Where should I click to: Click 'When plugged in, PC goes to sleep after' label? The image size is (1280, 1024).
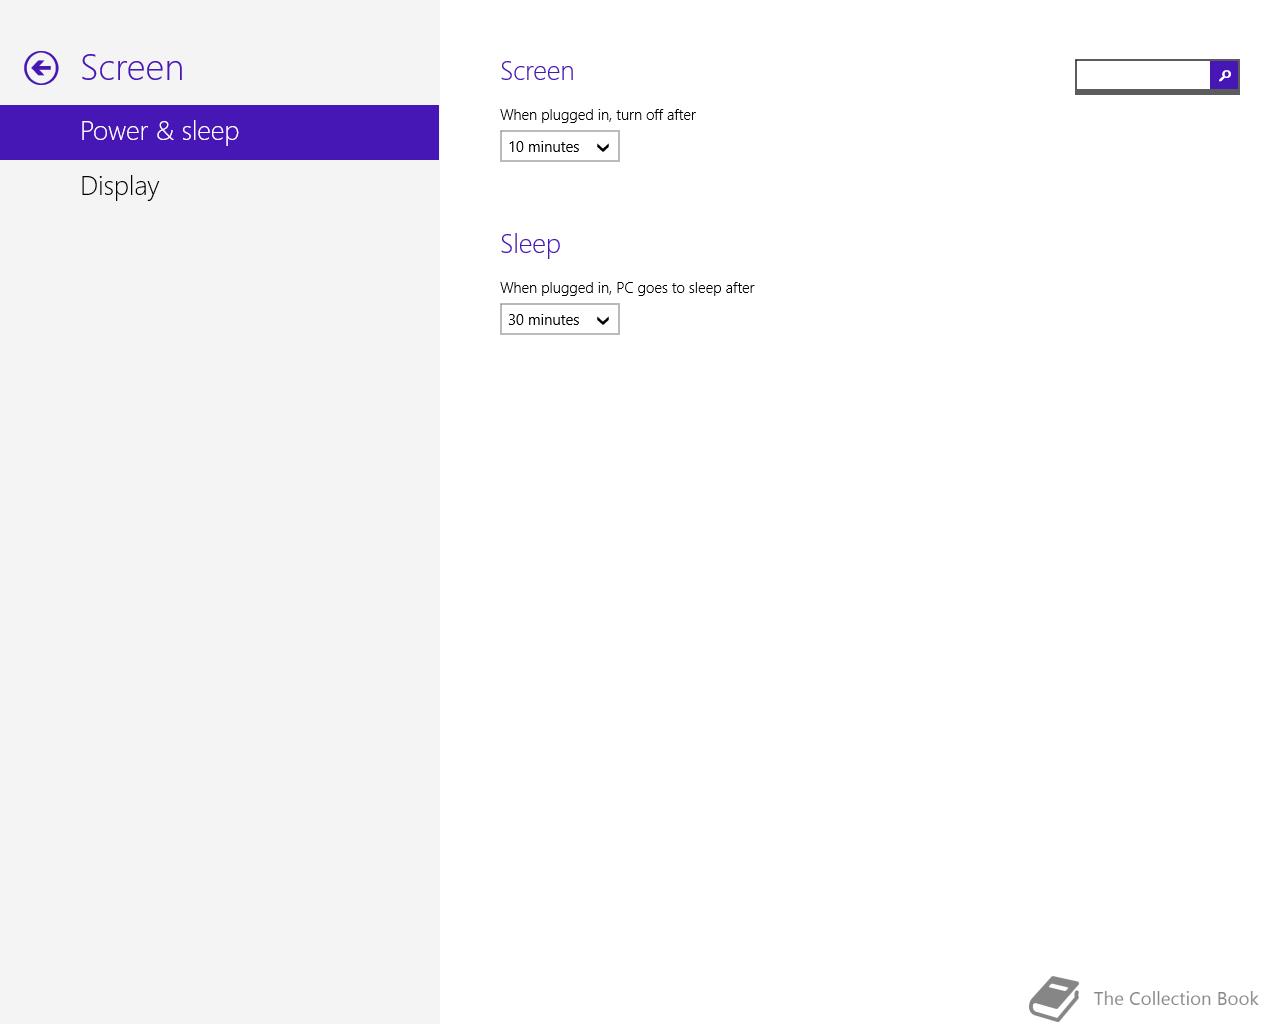coord(627,288)
